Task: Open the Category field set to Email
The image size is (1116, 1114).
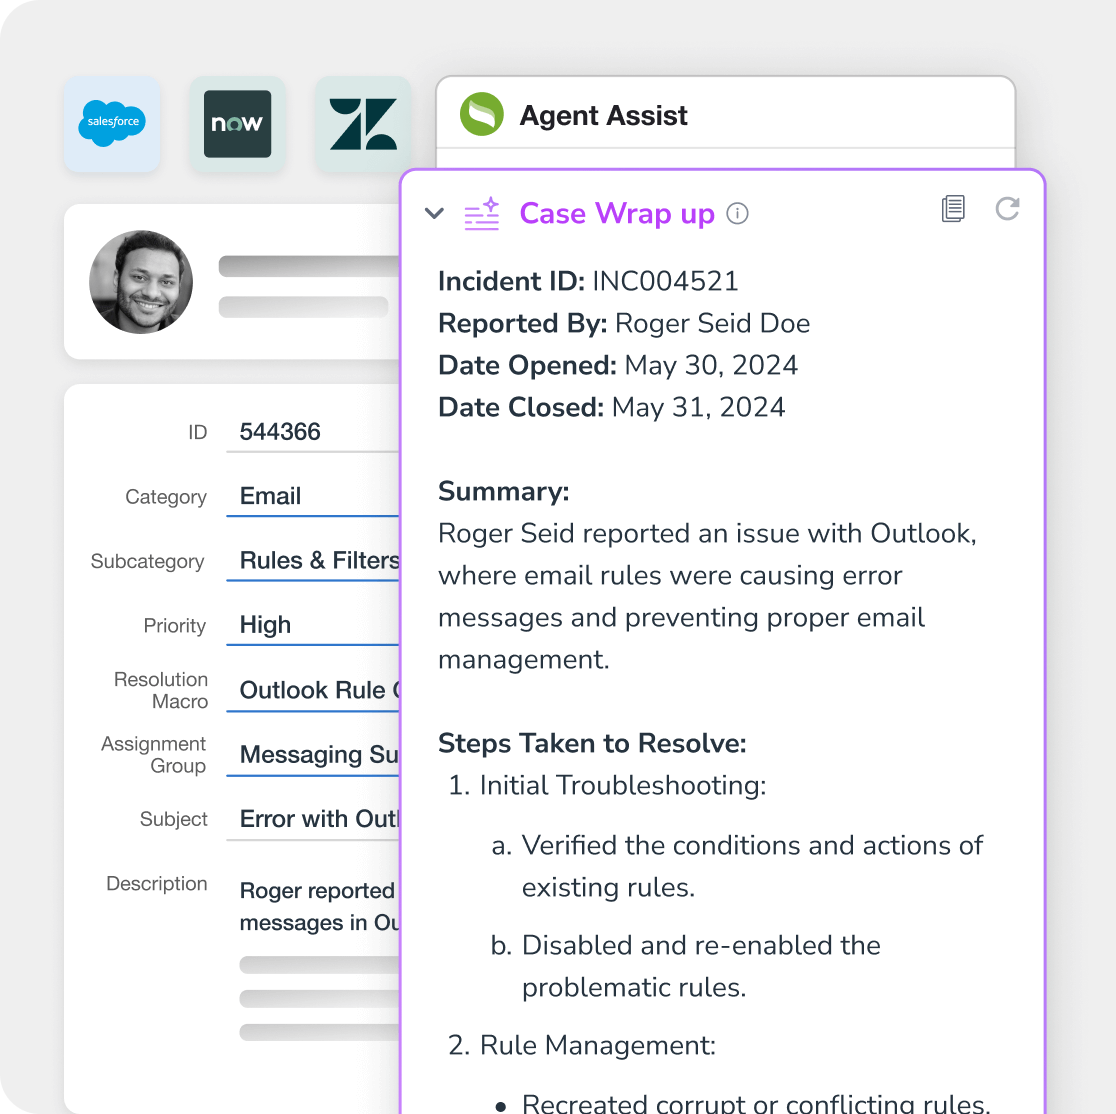Action: 312,497
